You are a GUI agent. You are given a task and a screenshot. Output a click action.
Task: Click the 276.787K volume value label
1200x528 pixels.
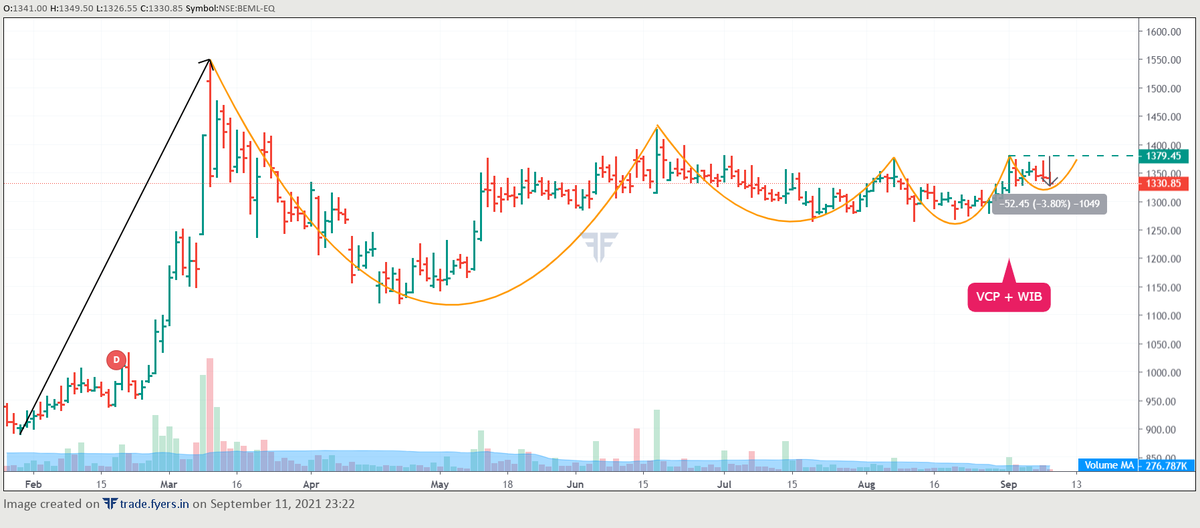[x=1164, y=466]
